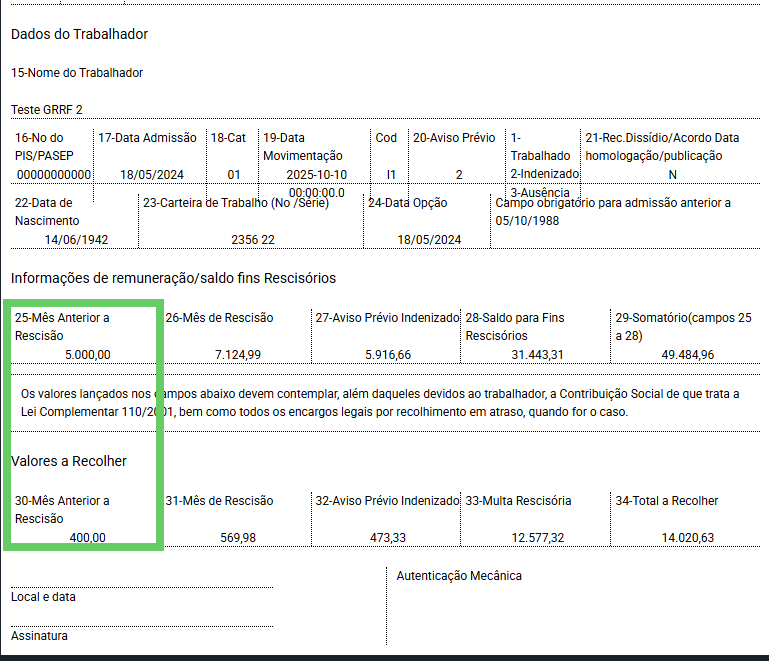Select the PIS/PASEP number 00000000000

53,175
